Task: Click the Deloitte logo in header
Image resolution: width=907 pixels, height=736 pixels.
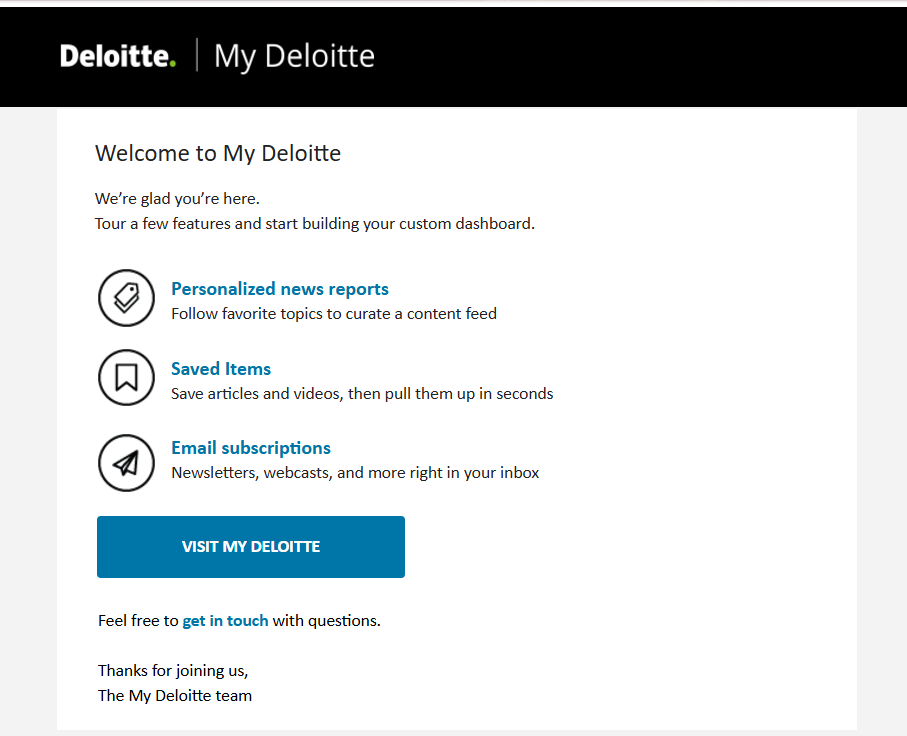Action: pos(118,56)
